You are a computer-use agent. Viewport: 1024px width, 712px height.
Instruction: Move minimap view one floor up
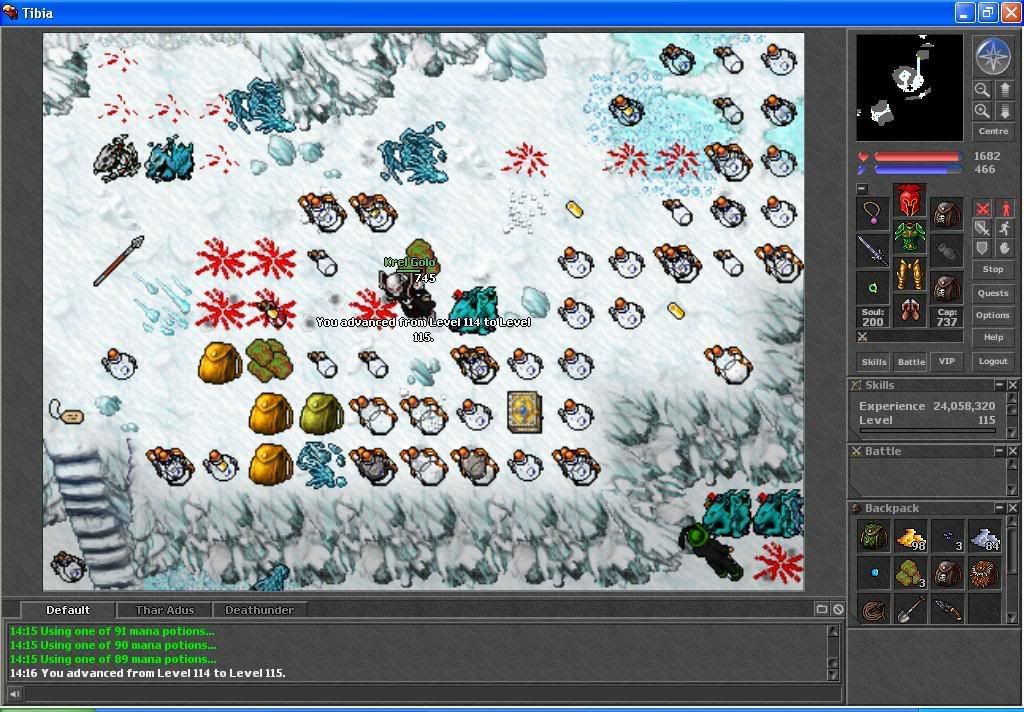click(x=1004, y=89)
